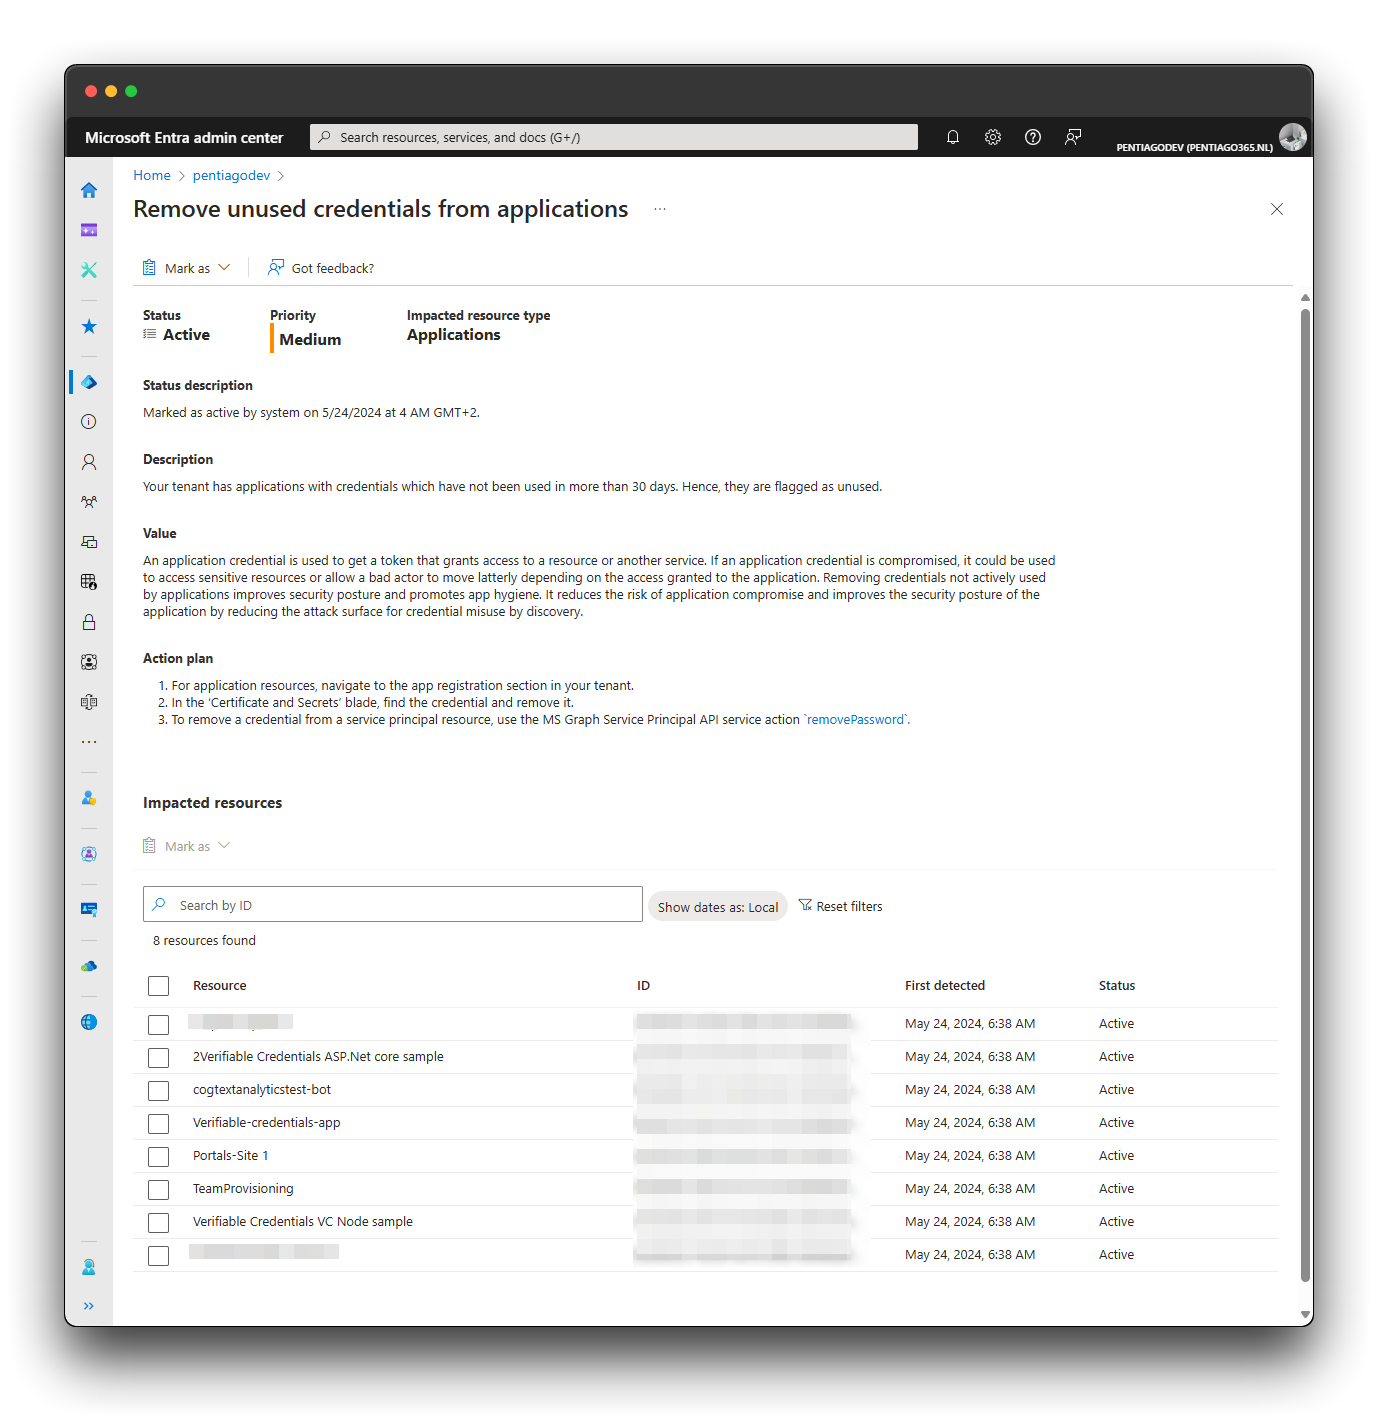Open Applications grid icon in sidebar
This screenshot has width=1378, height=1423.
tap(89, 582)
